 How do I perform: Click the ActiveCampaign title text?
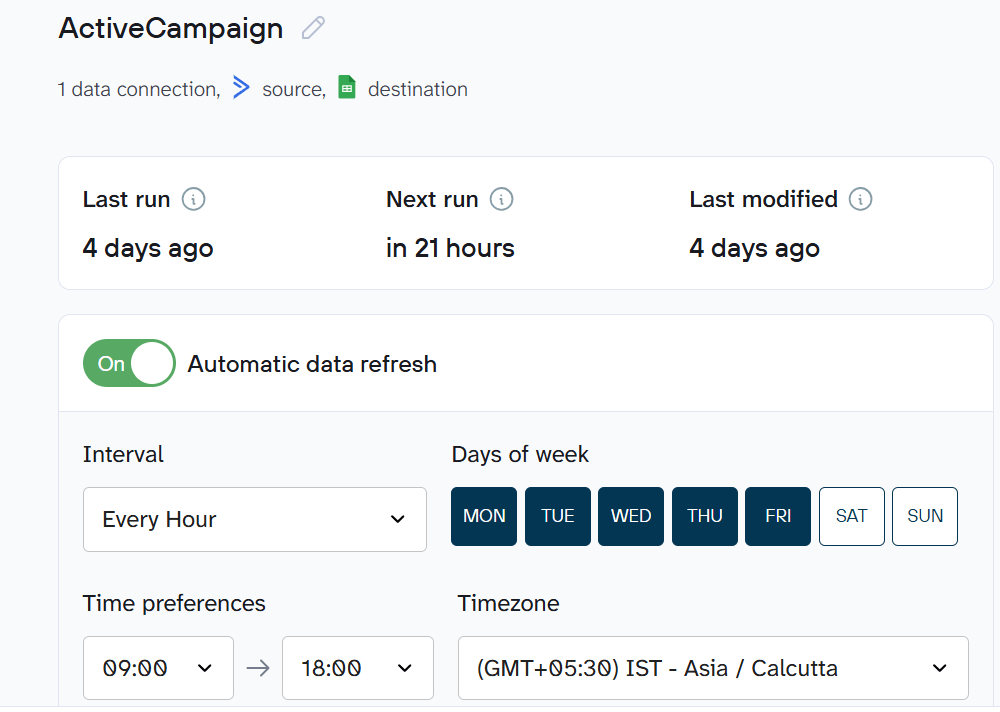pyautogui.click(x=170, y=28)
